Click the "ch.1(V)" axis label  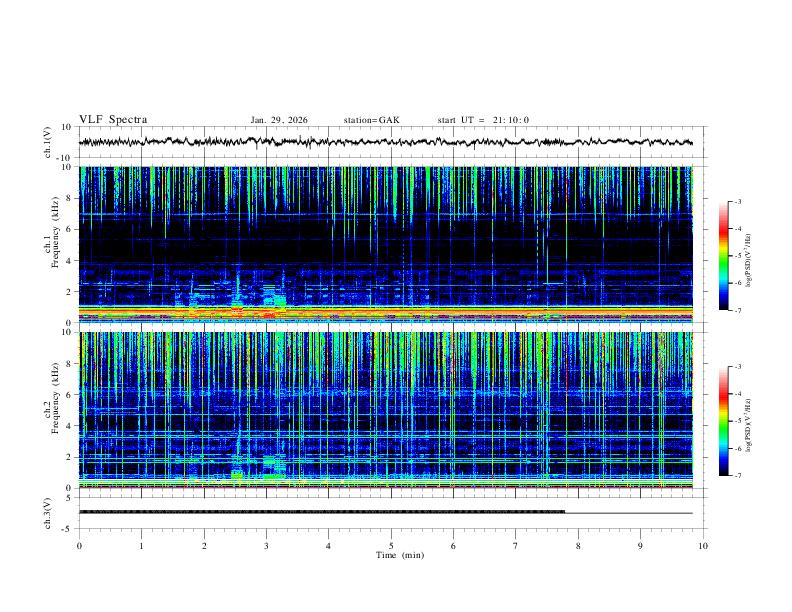(48, 142)
